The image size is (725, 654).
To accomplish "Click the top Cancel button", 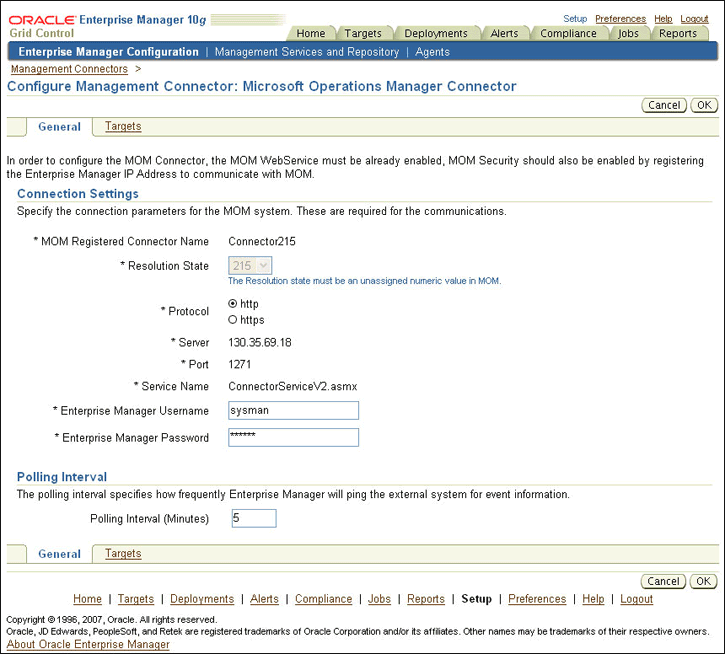I will click(x=664, y=105).
